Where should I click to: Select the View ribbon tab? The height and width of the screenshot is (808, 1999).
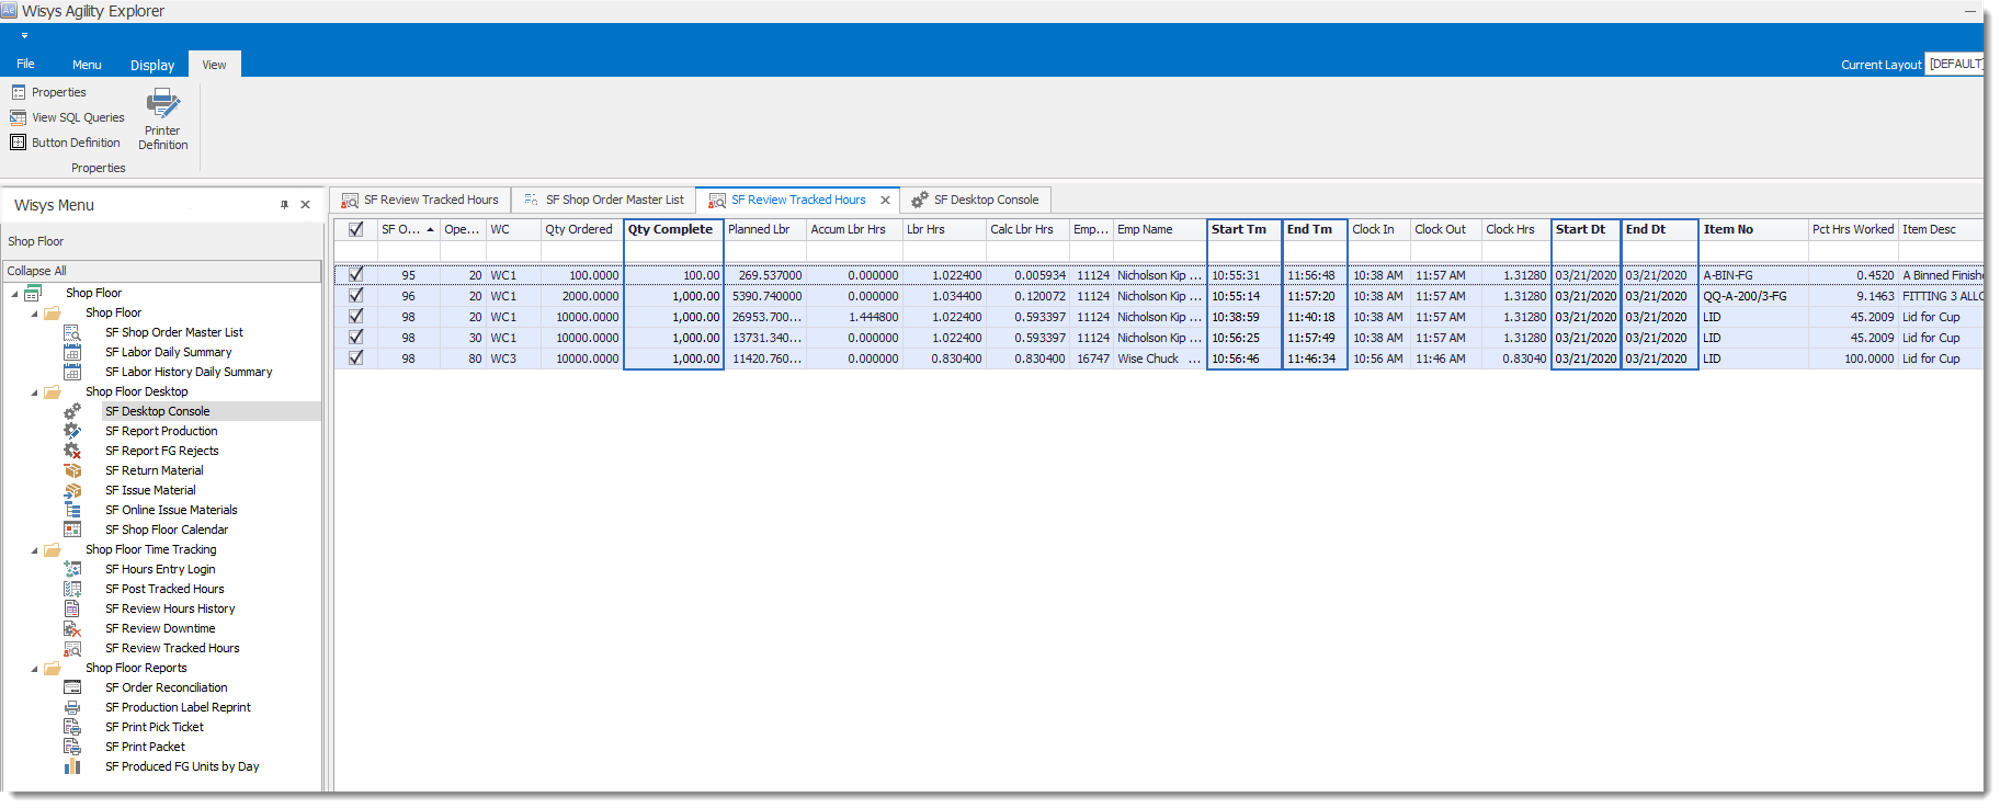click(x=214, y=64)
